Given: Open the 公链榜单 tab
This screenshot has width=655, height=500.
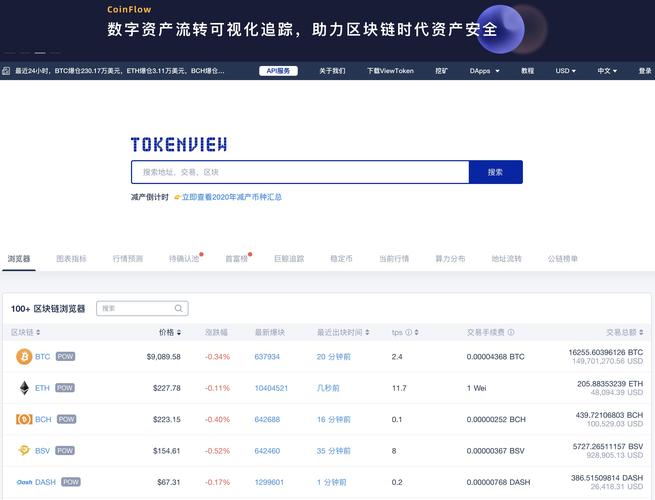Looking at the screenshot, I should (x=563, y=259).
